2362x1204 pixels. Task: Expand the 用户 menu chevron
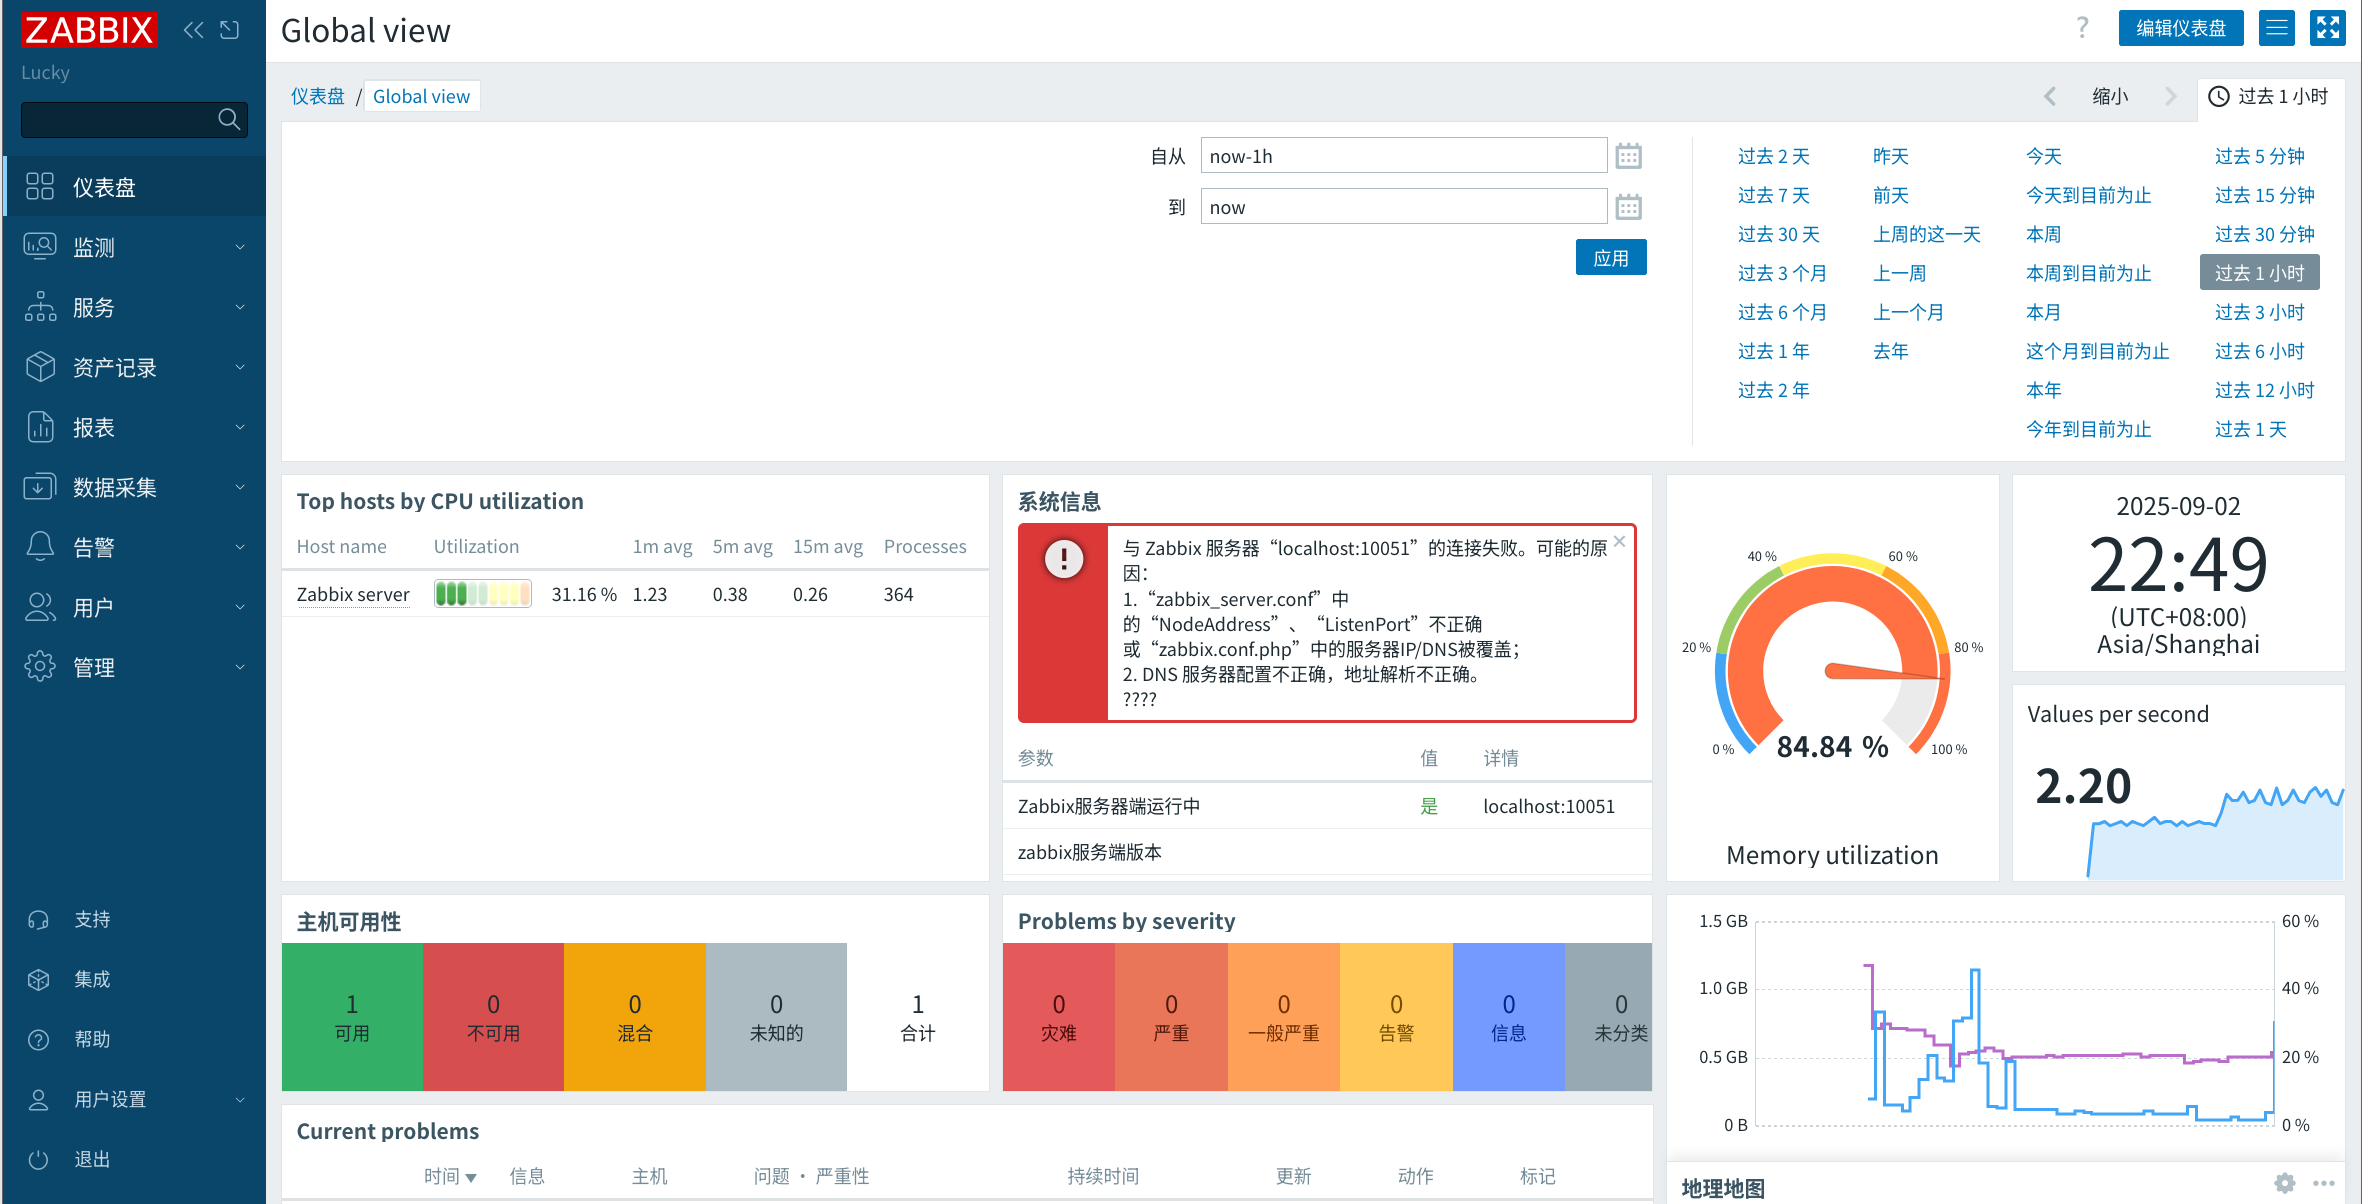(x=240, y=607)
